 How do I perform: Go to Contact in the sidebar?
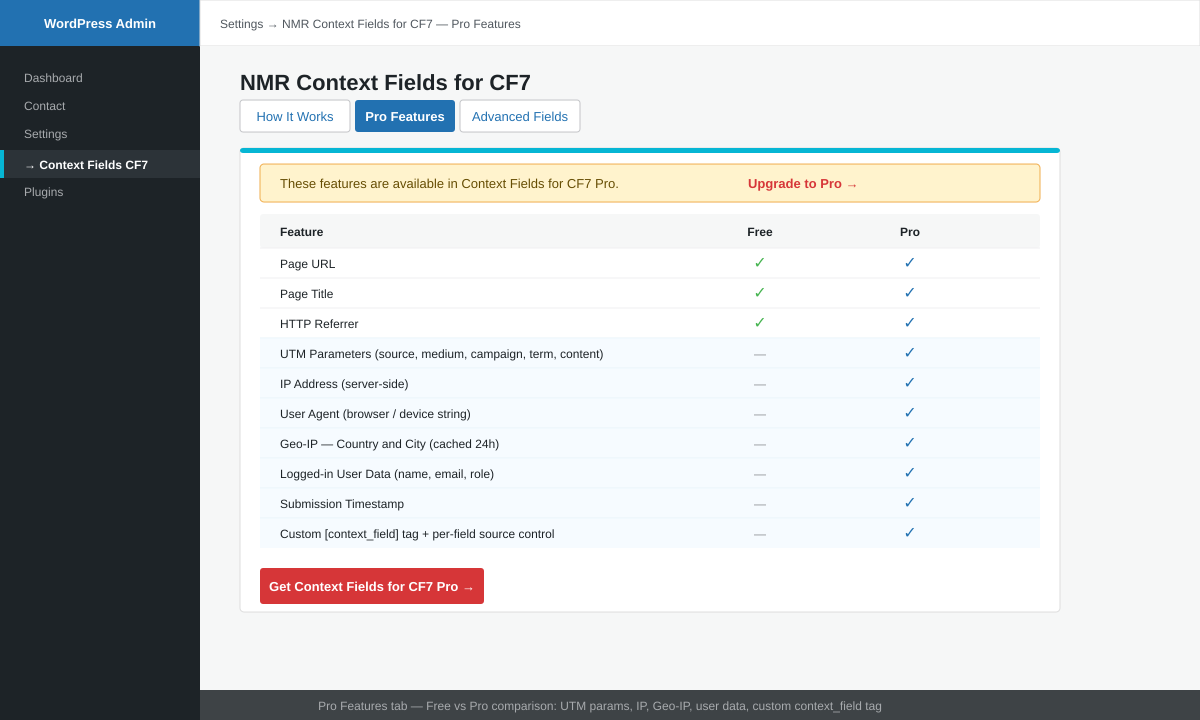(x=45, y=106)
